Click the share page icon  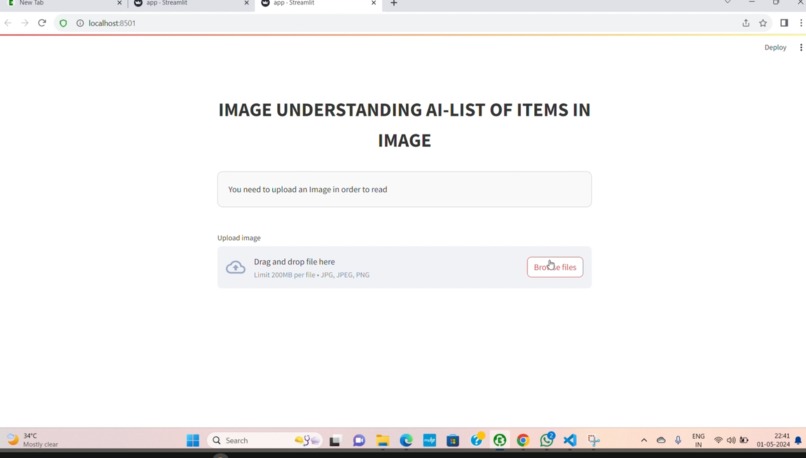(746, 23)
